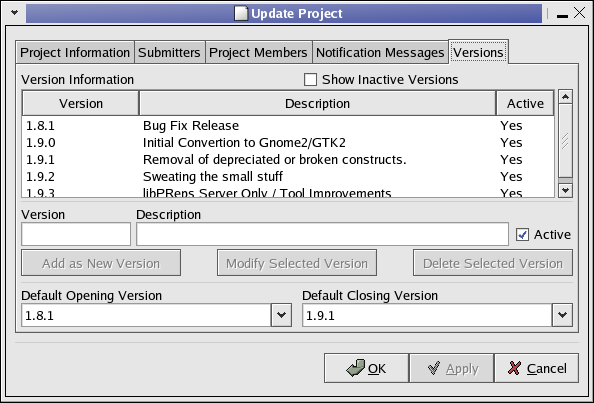Select version 1.9.0 row
This screenshot has height=403, width=594.
tap(288, 142)
